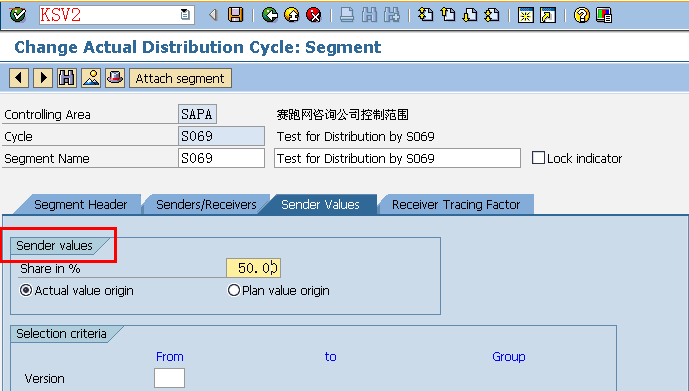Go to First Page icon
689x391 pixels.
pos(425,15)
